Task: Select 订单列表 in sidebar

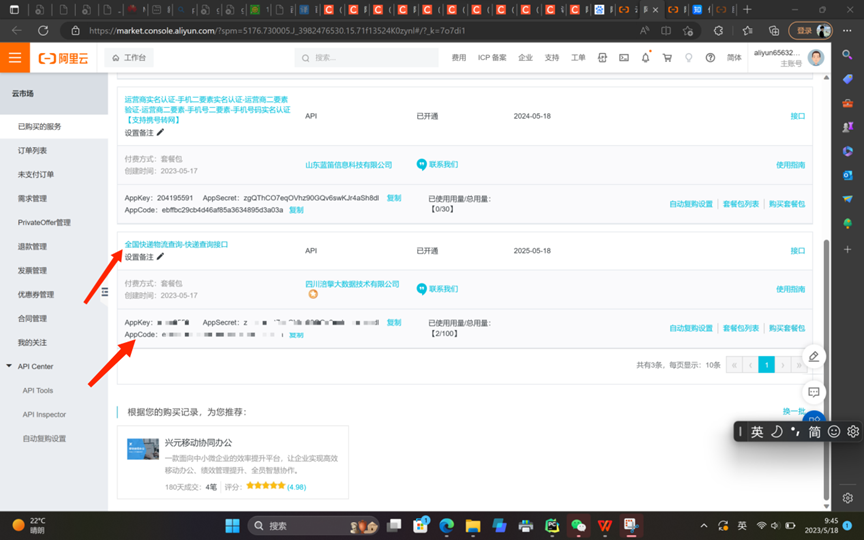Action: 33,150
